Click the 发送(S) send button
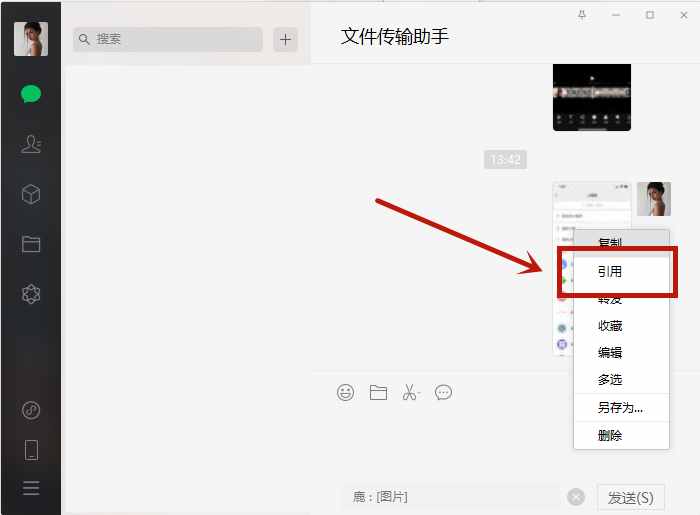700x515 pixels. coord(631,497)
